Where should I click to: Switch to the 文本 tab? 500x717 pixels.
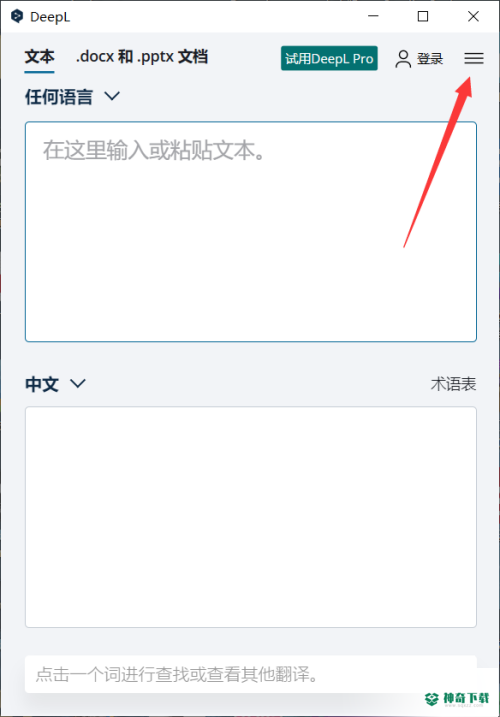point(39,57)
